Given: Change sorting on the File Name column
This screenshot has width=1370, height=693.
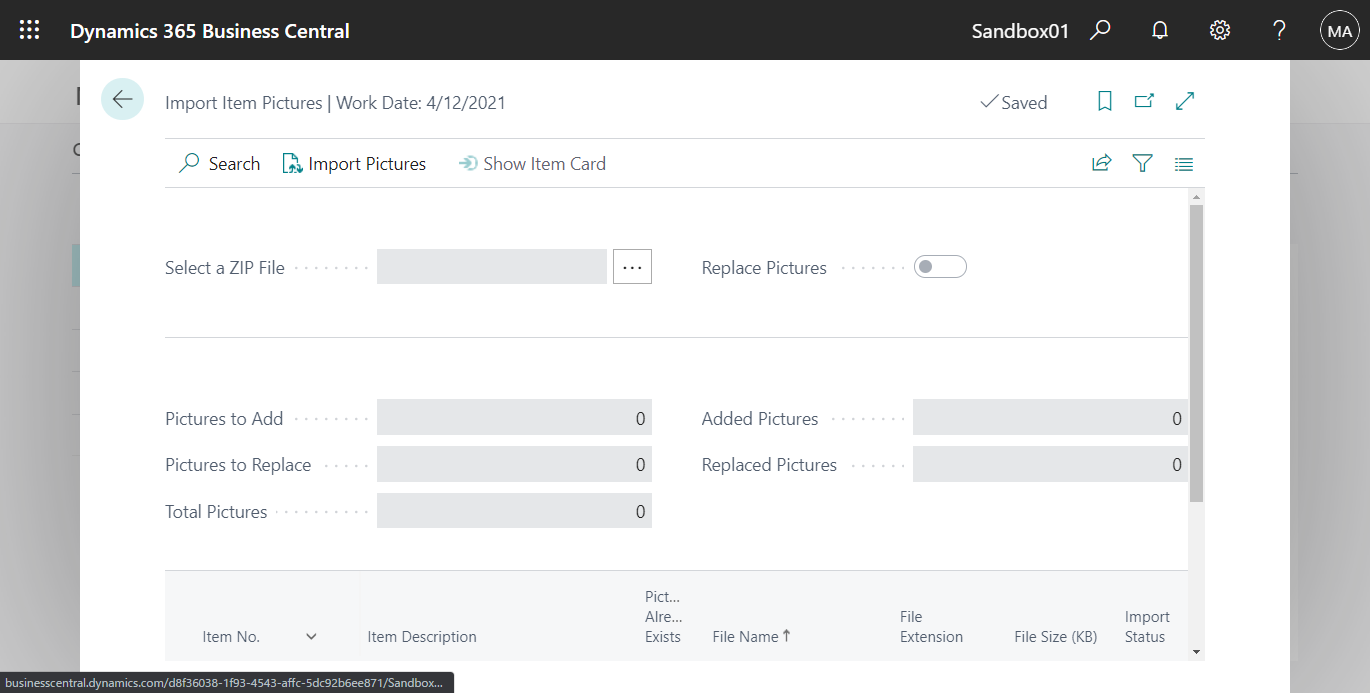Looking at the screenshot, I should click(750, 636).
